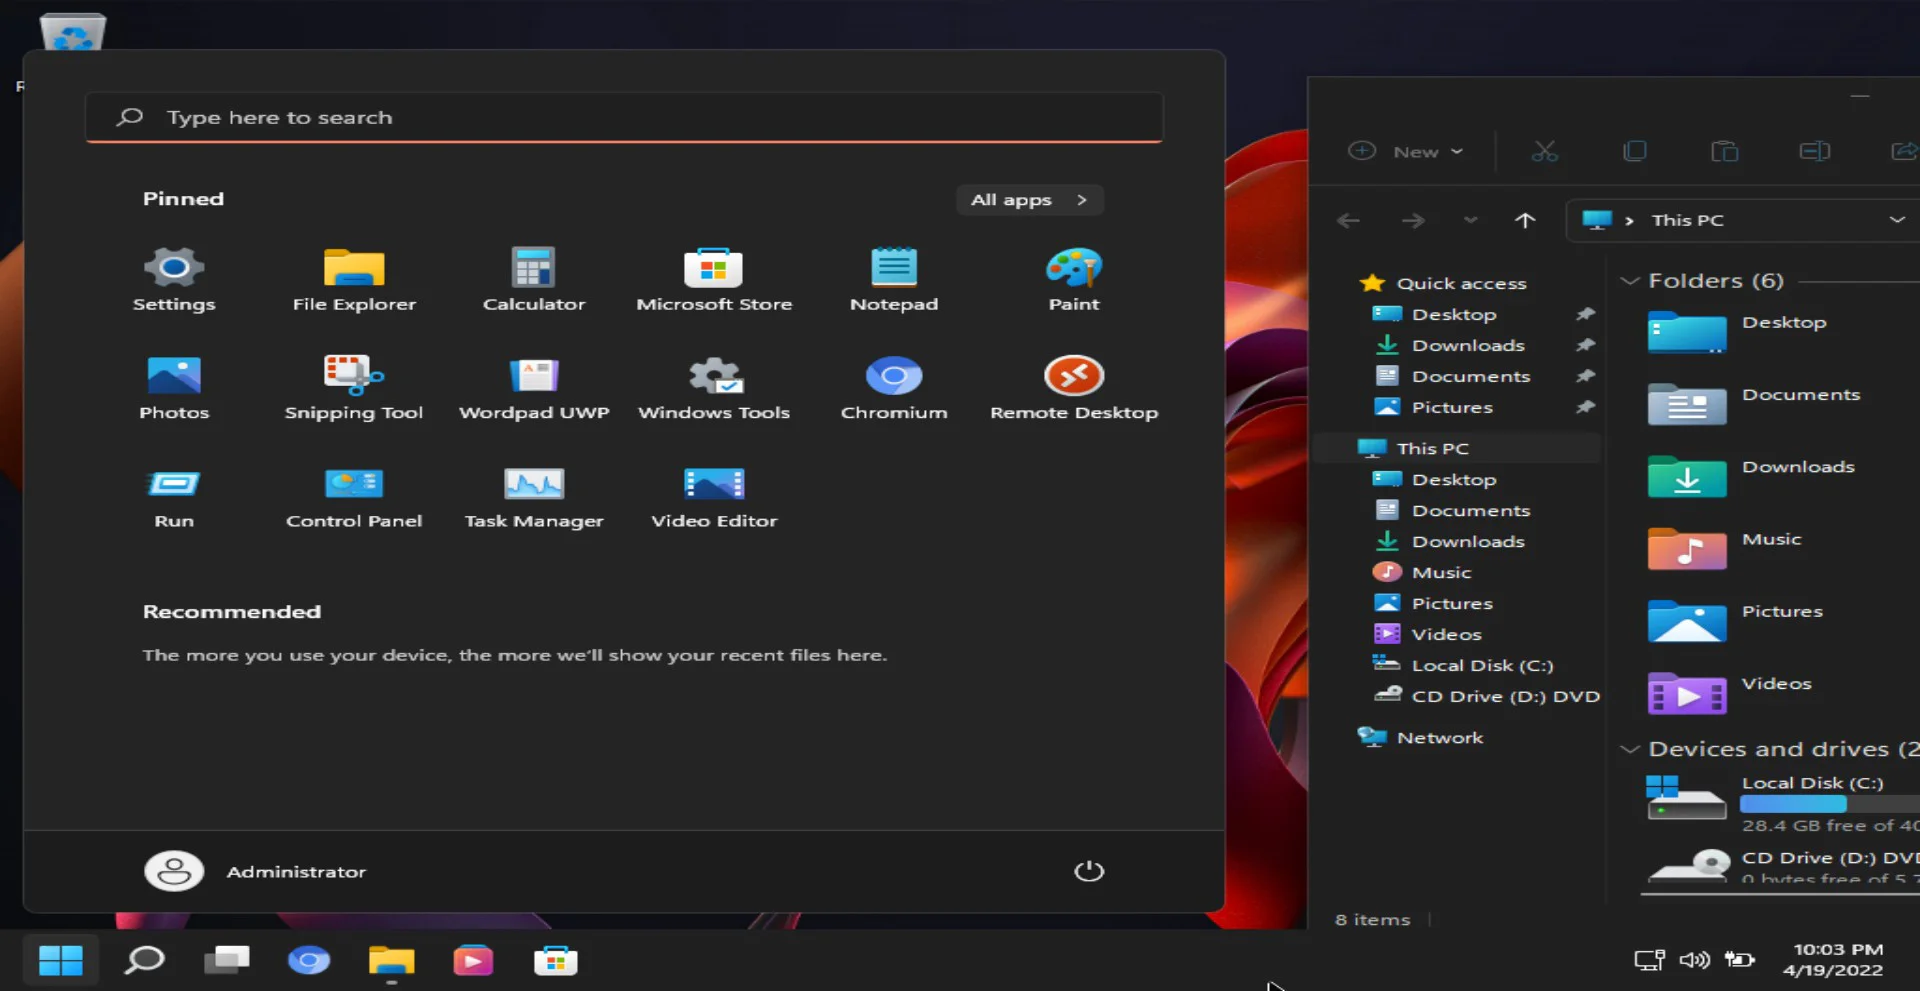Collapse the Folders section

[x=1632, y=281]
